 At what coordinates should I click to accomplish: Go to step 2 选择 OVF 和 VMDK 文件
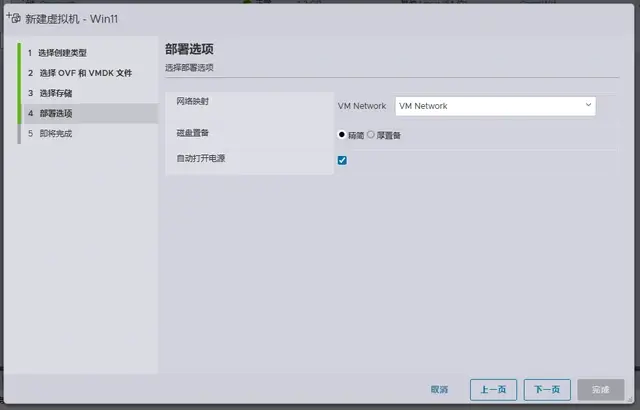point(80,73)
